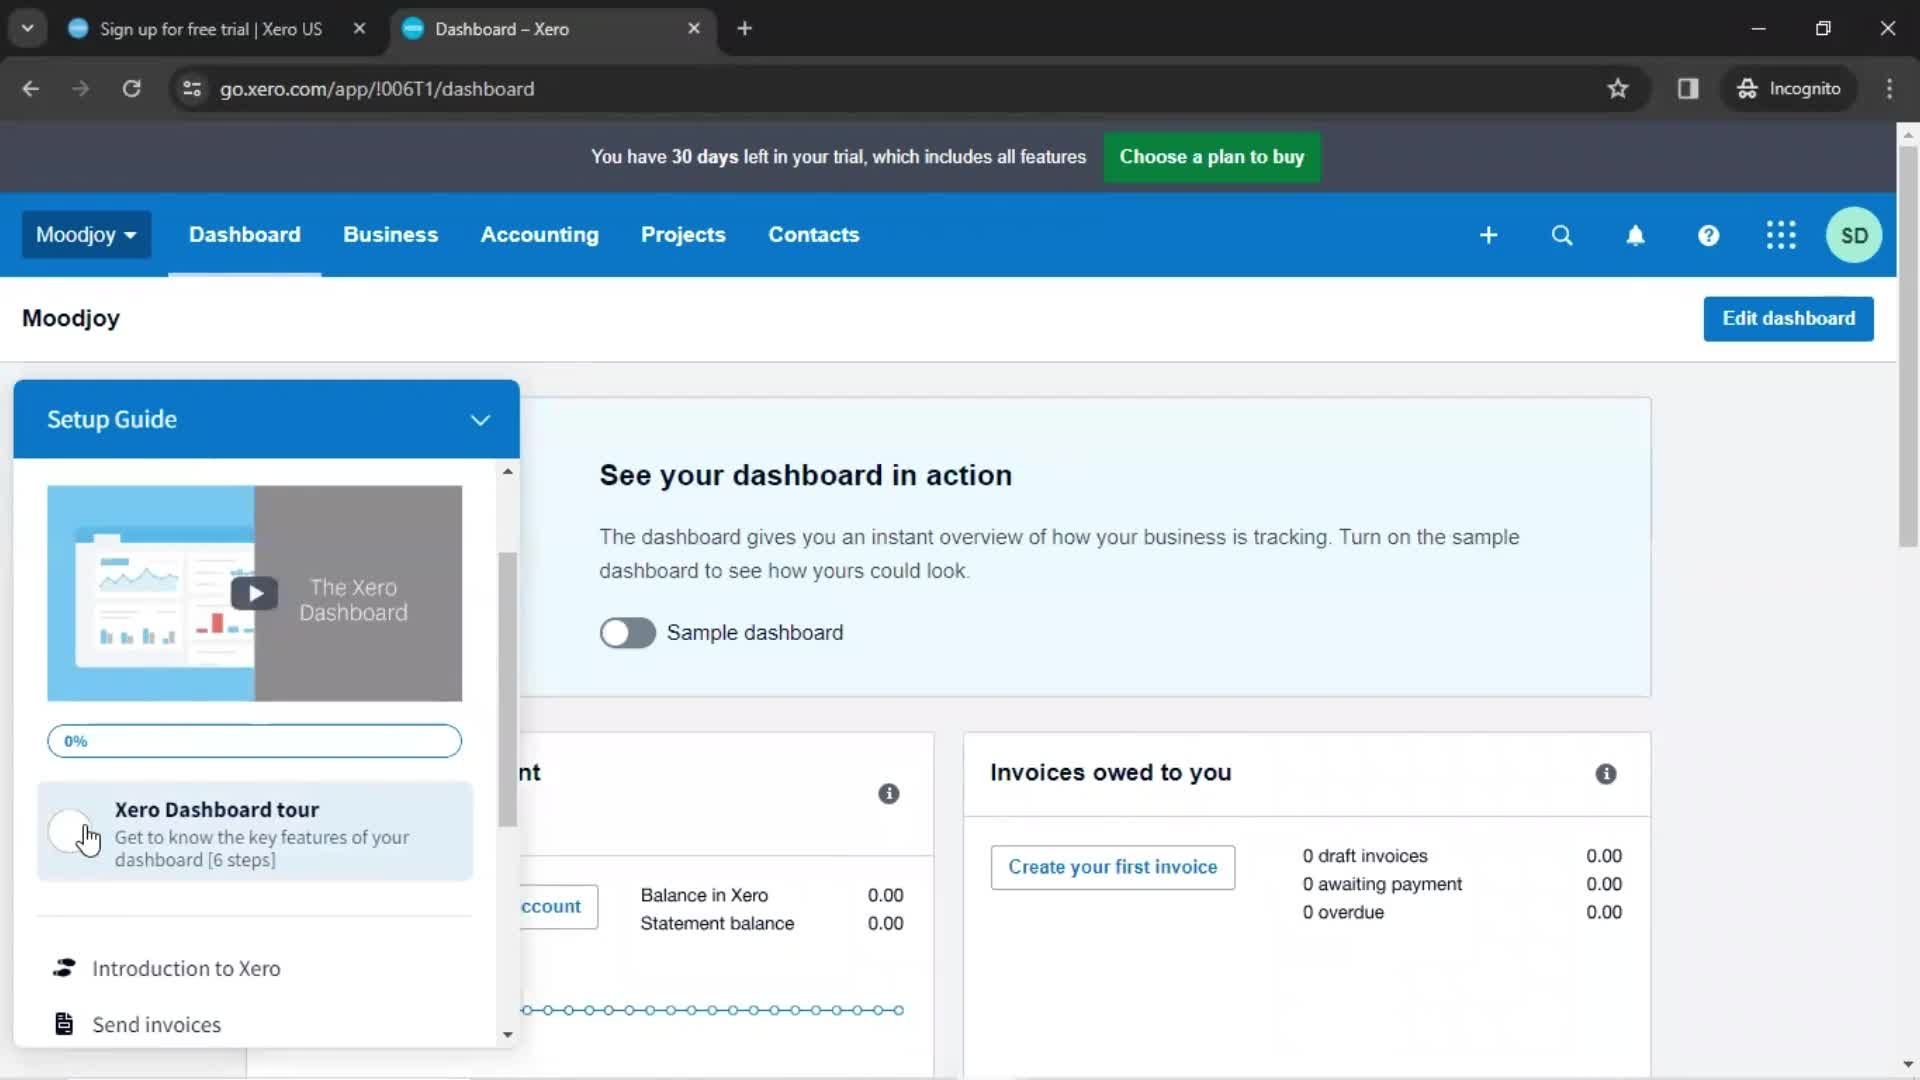This screenshot has width=1920, height=1080.
Task: Click Create your first invoice
Action: coord(1113,867)
